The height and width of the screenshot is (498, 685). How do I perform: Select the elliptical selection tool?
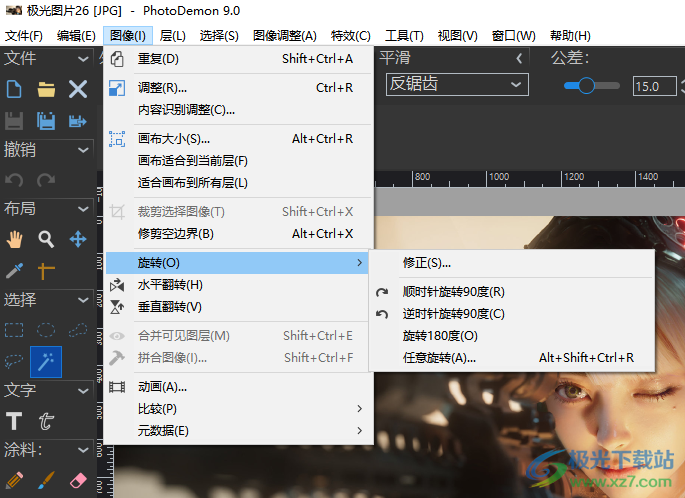tap(46, 330)
